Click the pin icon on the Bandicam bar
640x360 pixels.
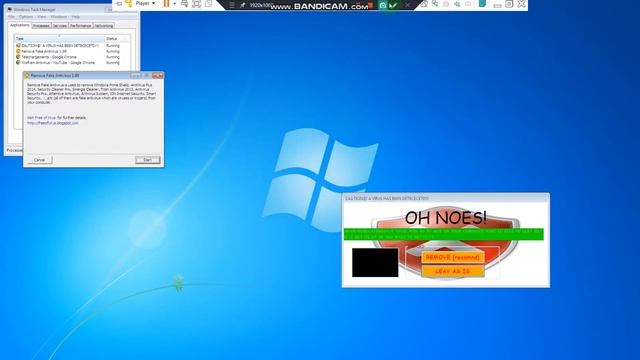pyautogui.click(x=242, y=5)
